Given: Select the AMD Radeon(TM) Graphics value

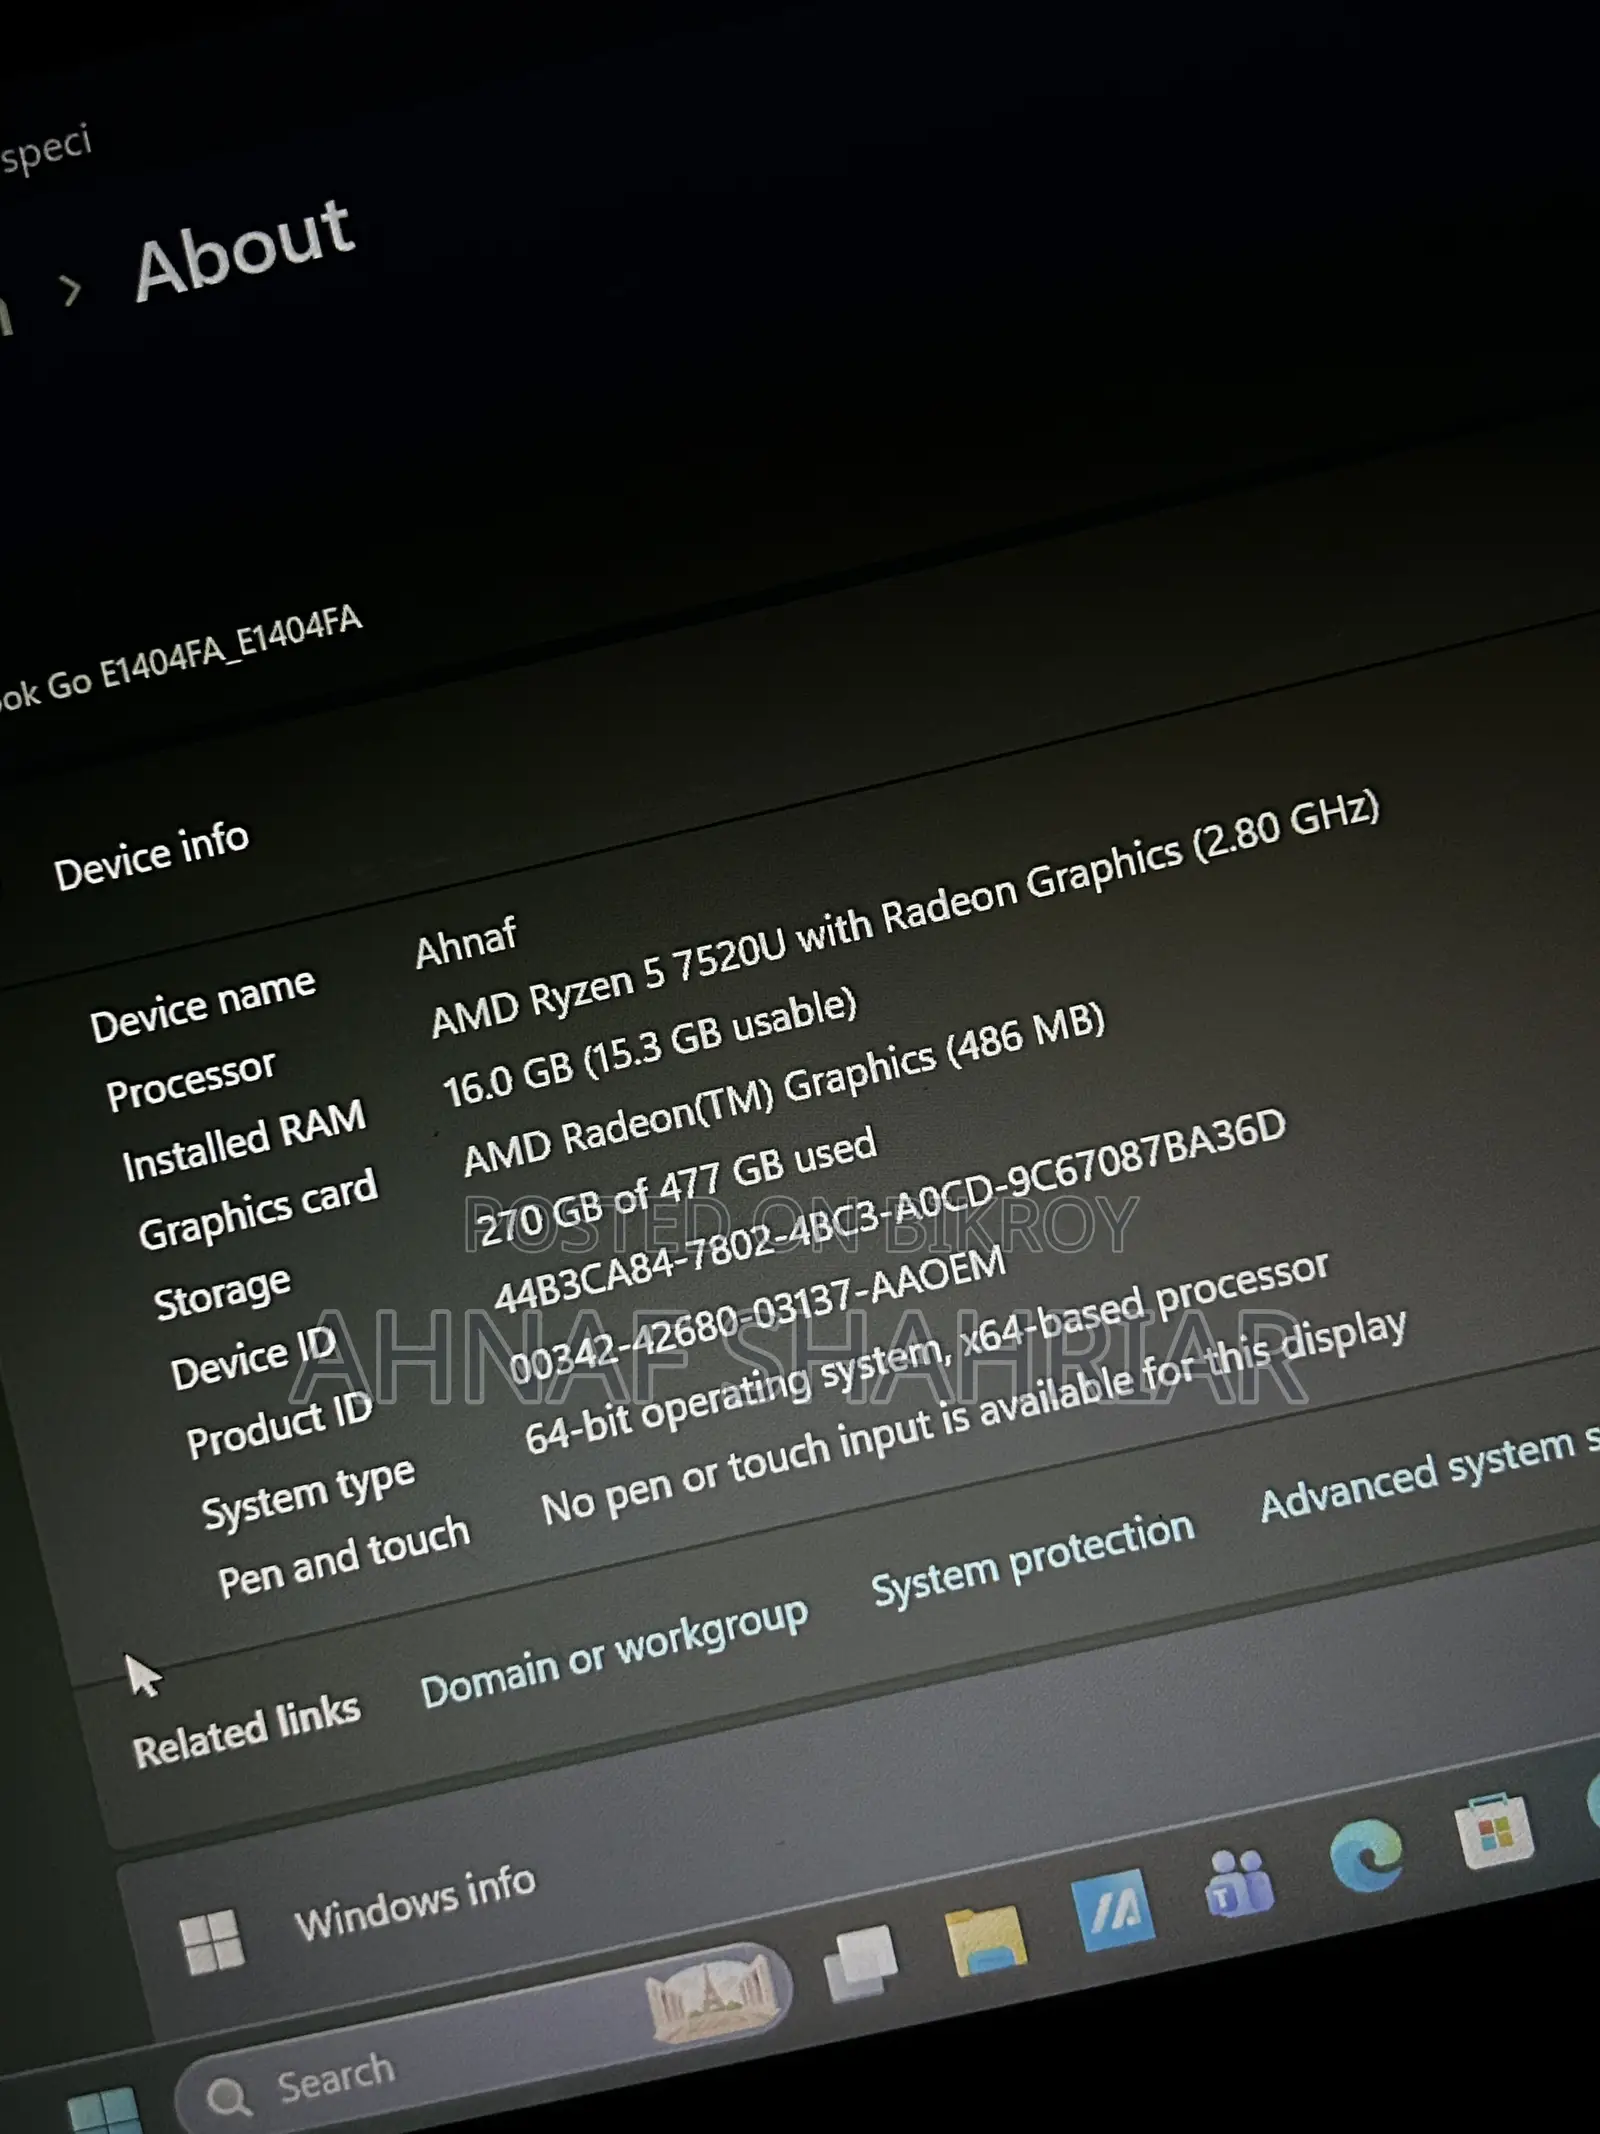Looking at the screenshot, I should 784,1090.
